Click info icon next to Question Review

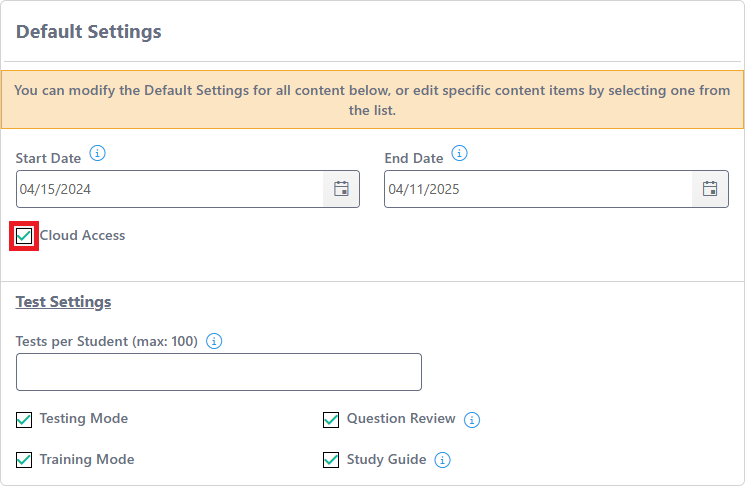click(472, 420)
